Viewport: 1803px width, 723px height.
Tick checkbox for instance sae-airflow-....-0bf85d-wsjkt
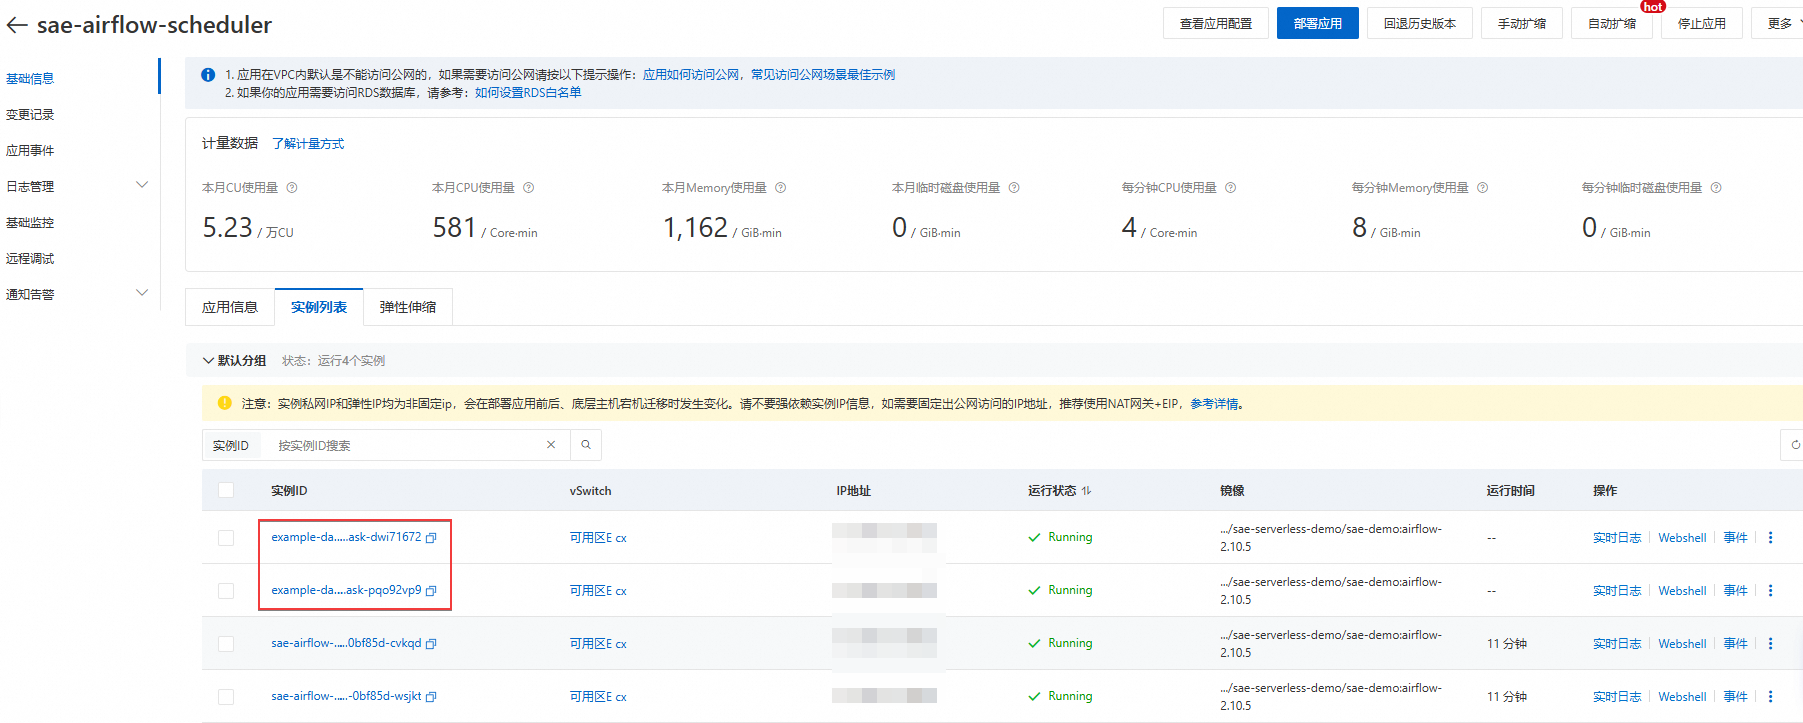point(226,697)
